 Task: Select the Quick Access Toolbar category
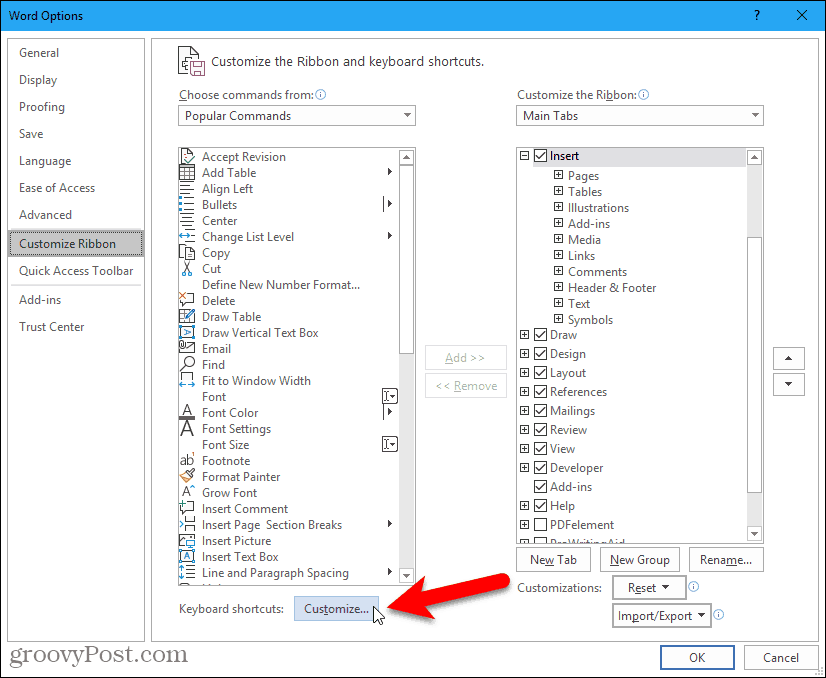(x=76, y=271)
